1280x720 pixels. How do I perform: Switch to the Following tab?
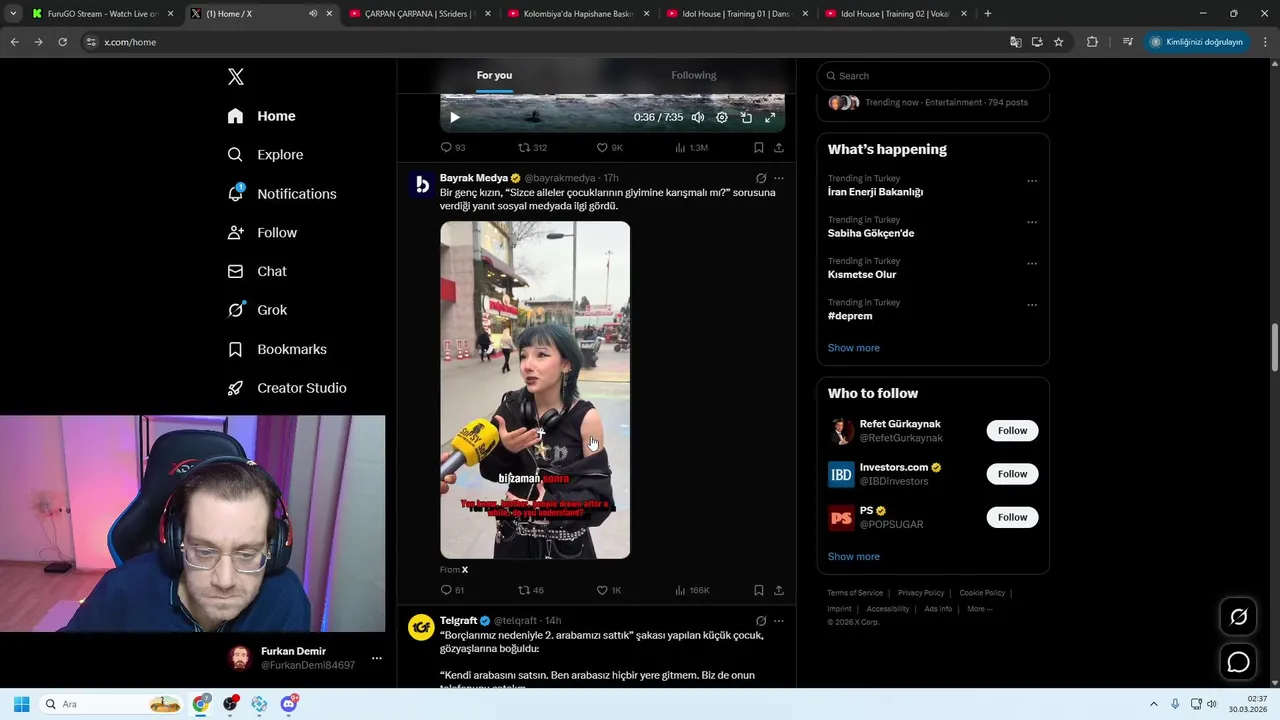pyautogui.click(x=694, y=75)
